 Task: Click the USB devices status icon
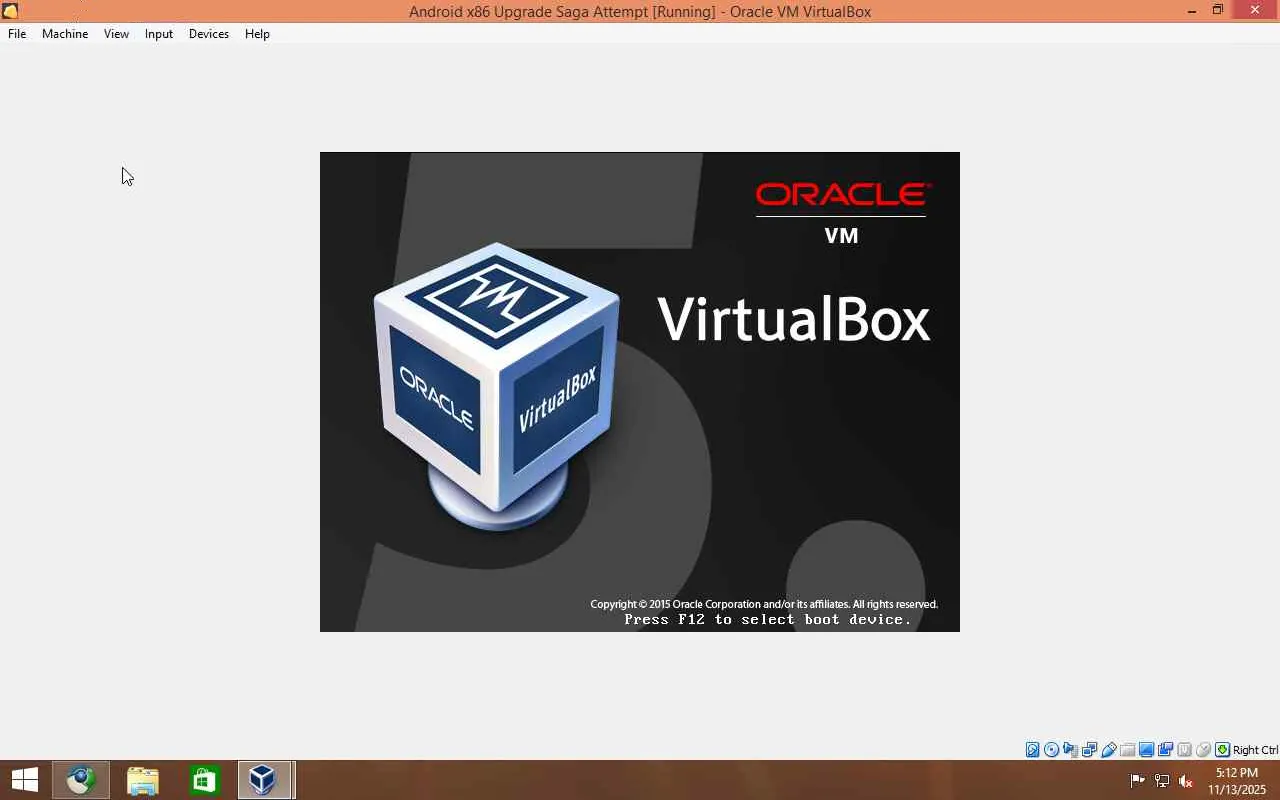[1109, 750]
